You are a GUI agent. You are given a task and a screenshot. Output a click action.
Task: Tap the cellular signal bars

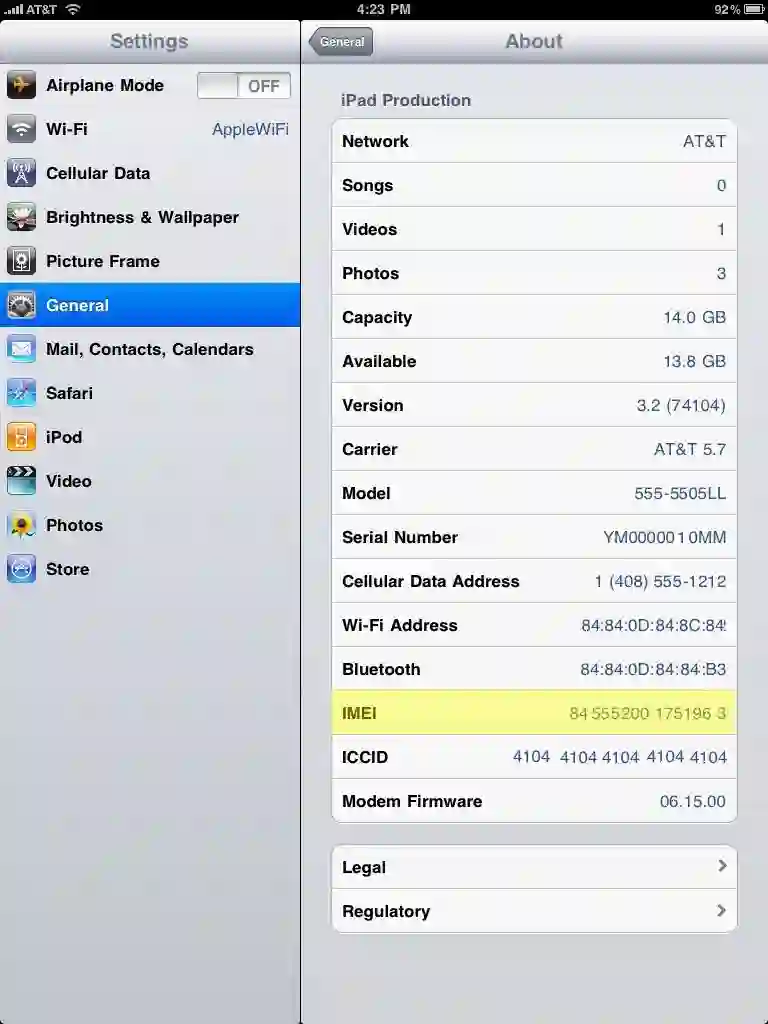pos(13,9)
